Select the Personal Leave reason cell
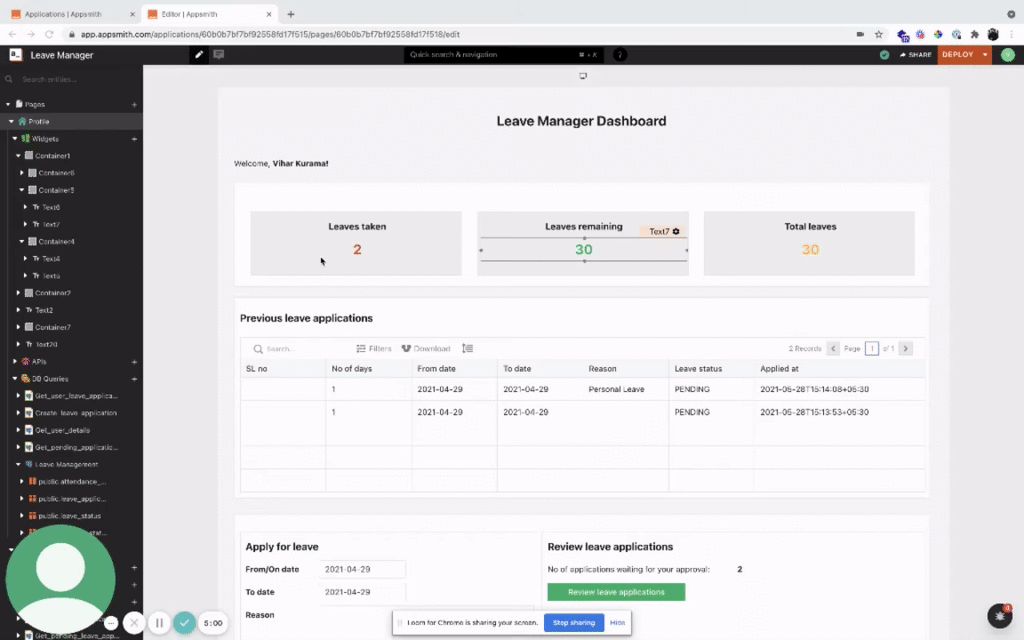Screen dimensions: 1024x640 pos(616,389)
